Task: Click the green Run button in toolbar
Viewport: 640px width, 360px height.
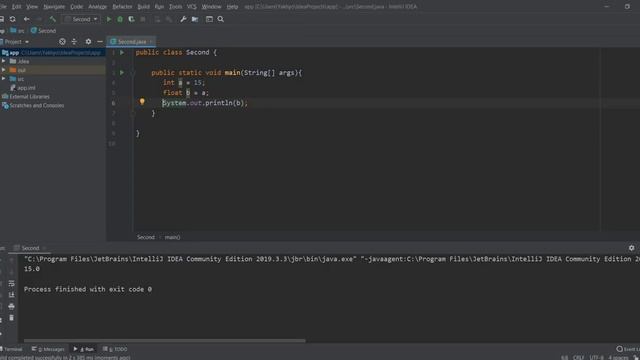Action: coord(109,19)
